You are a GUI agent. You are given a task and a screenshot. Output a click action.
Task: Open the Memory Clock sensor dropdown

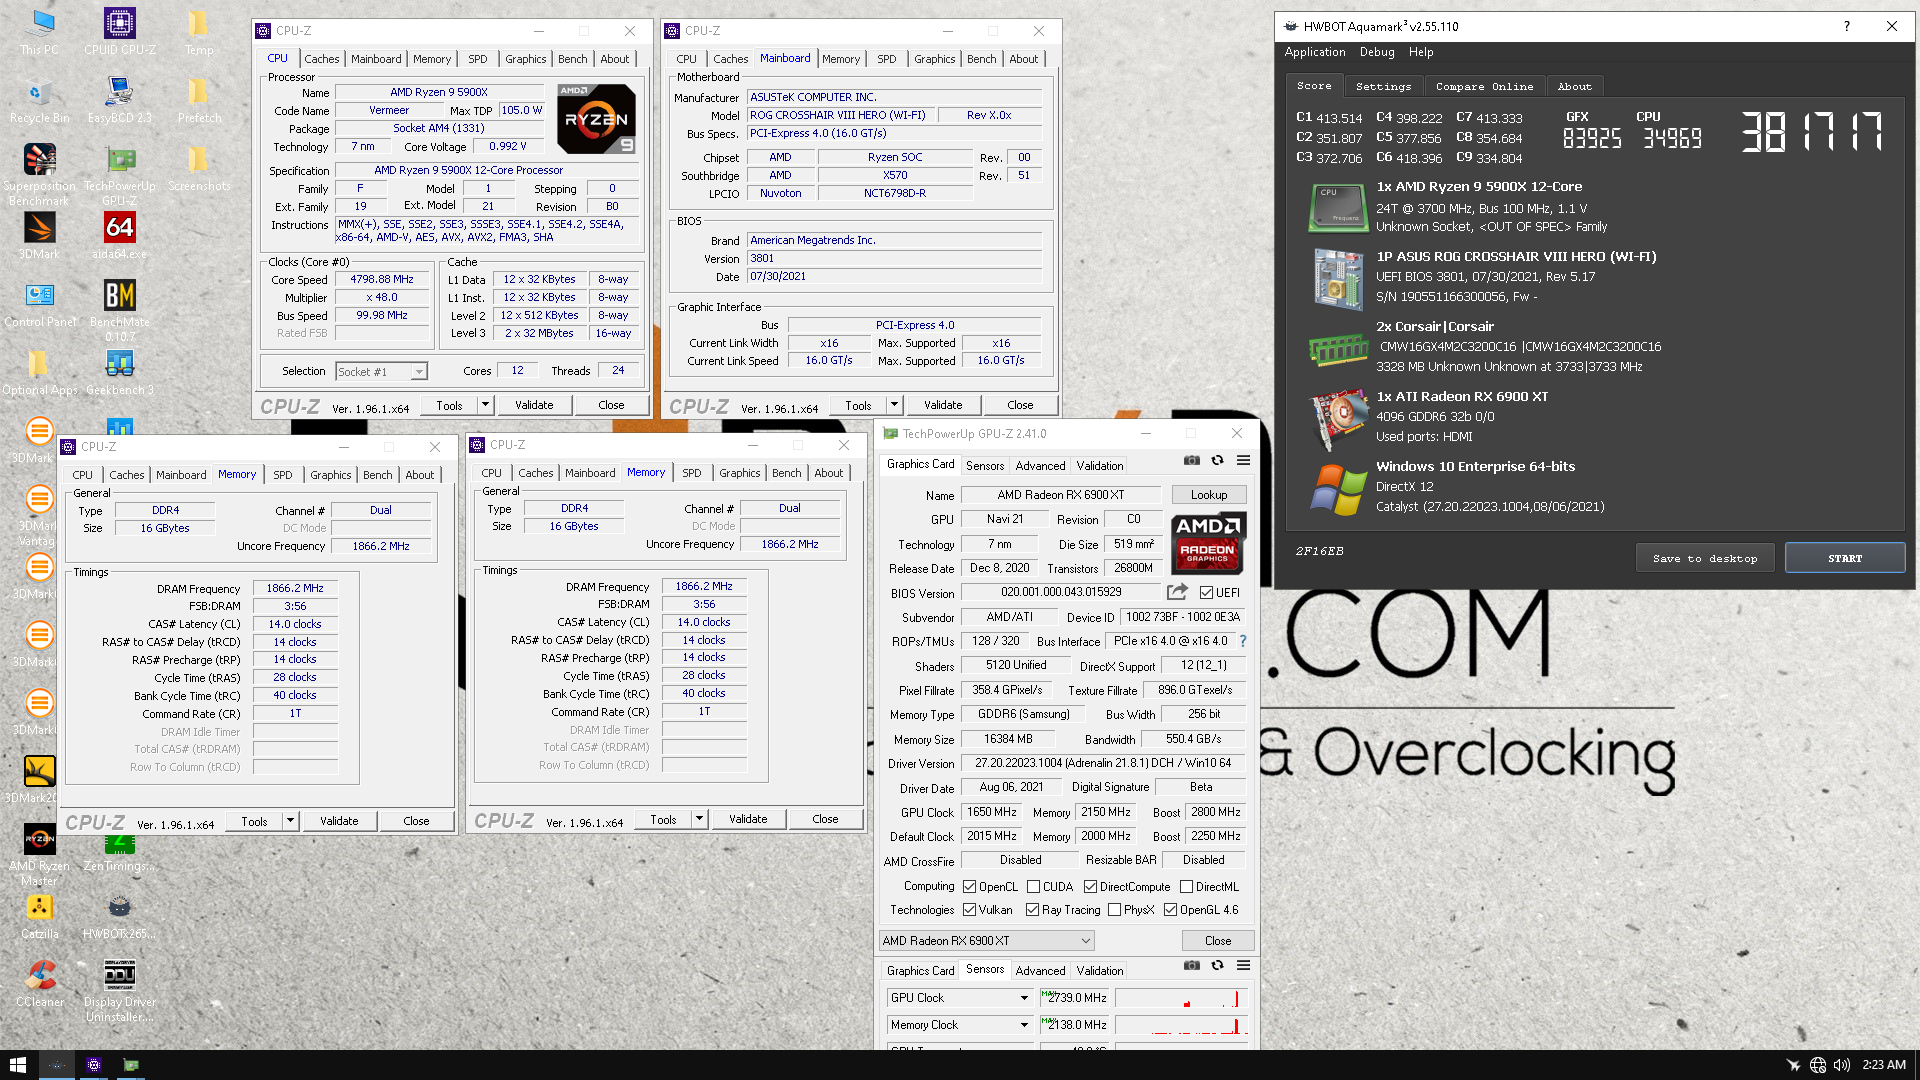pos(959,1025)
